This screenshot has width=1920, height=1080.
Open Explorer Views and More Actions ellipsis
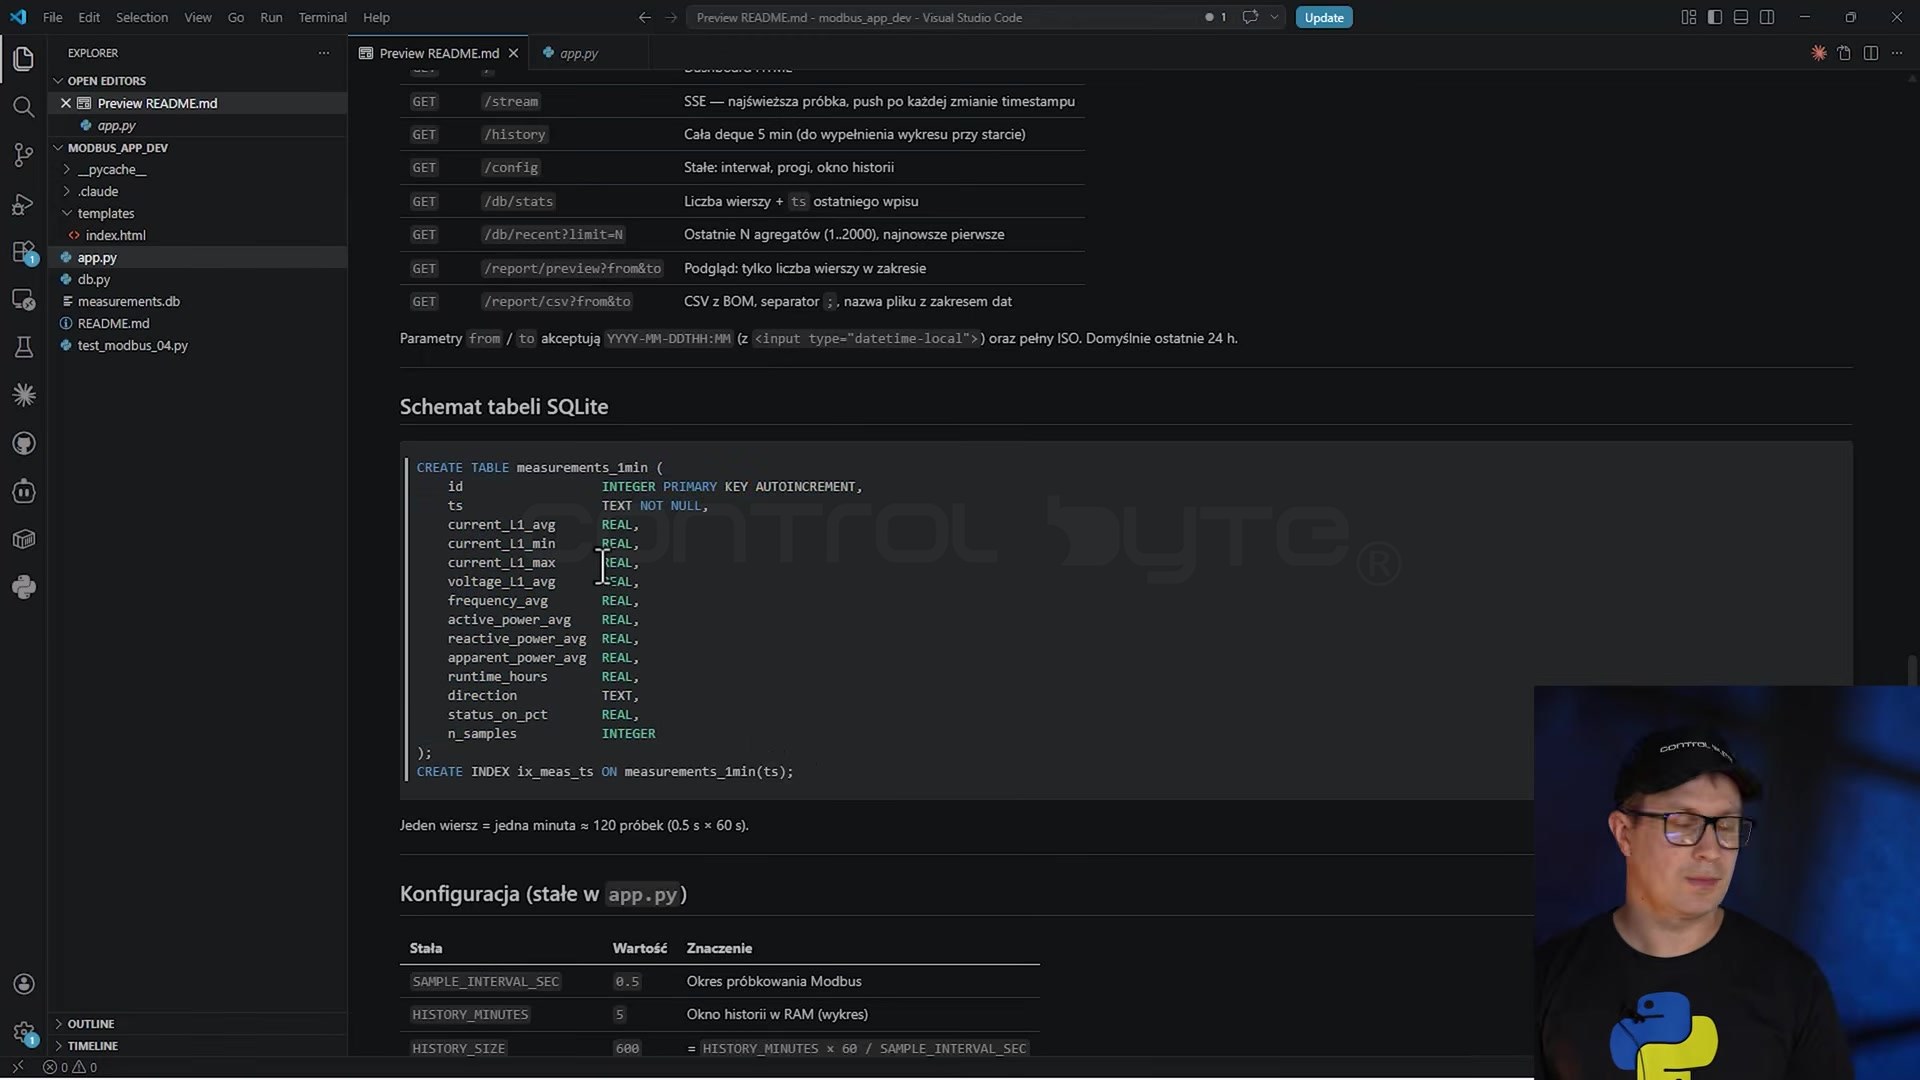pos(324,53)
